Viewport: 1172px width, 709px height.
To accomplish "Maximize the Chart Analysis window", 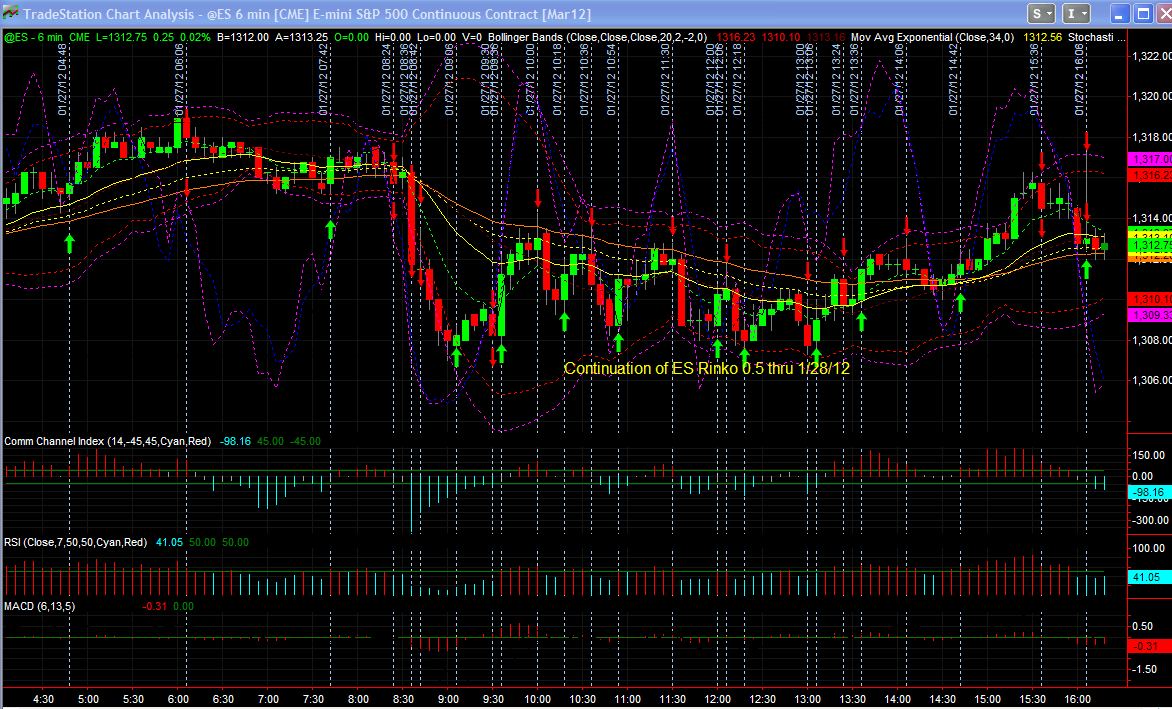I will point(1143,13).
